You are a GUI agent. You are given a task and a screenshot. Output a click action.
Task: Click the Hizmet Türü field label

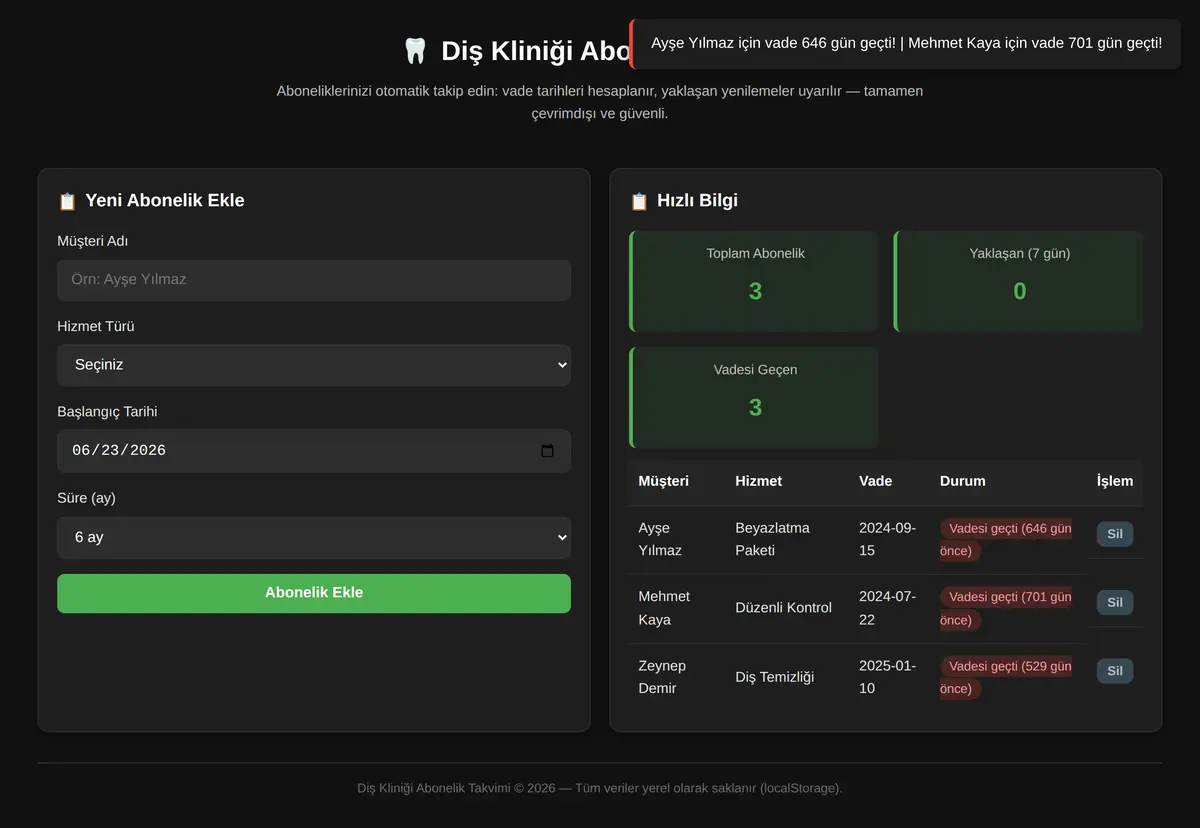point(96,327)
